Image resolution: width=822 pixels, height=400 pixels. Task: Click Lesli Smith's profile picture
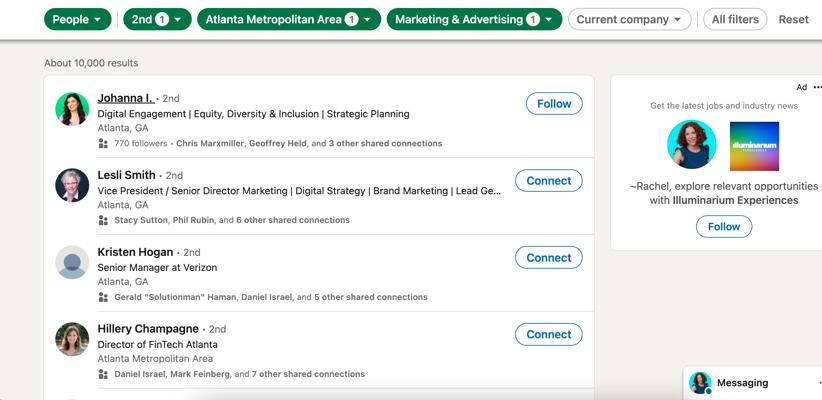tap(72, 185)
